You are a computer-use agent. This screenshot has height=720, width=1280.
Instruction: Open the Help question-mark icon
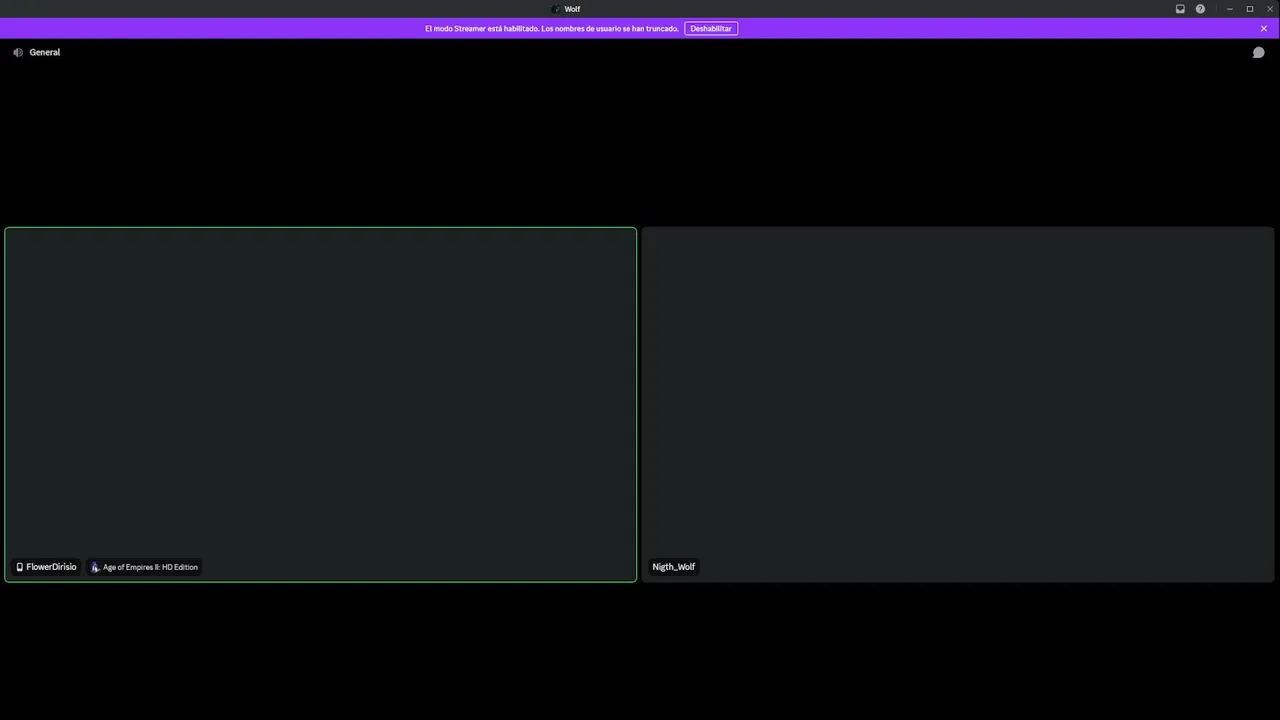click(1200, 9)
